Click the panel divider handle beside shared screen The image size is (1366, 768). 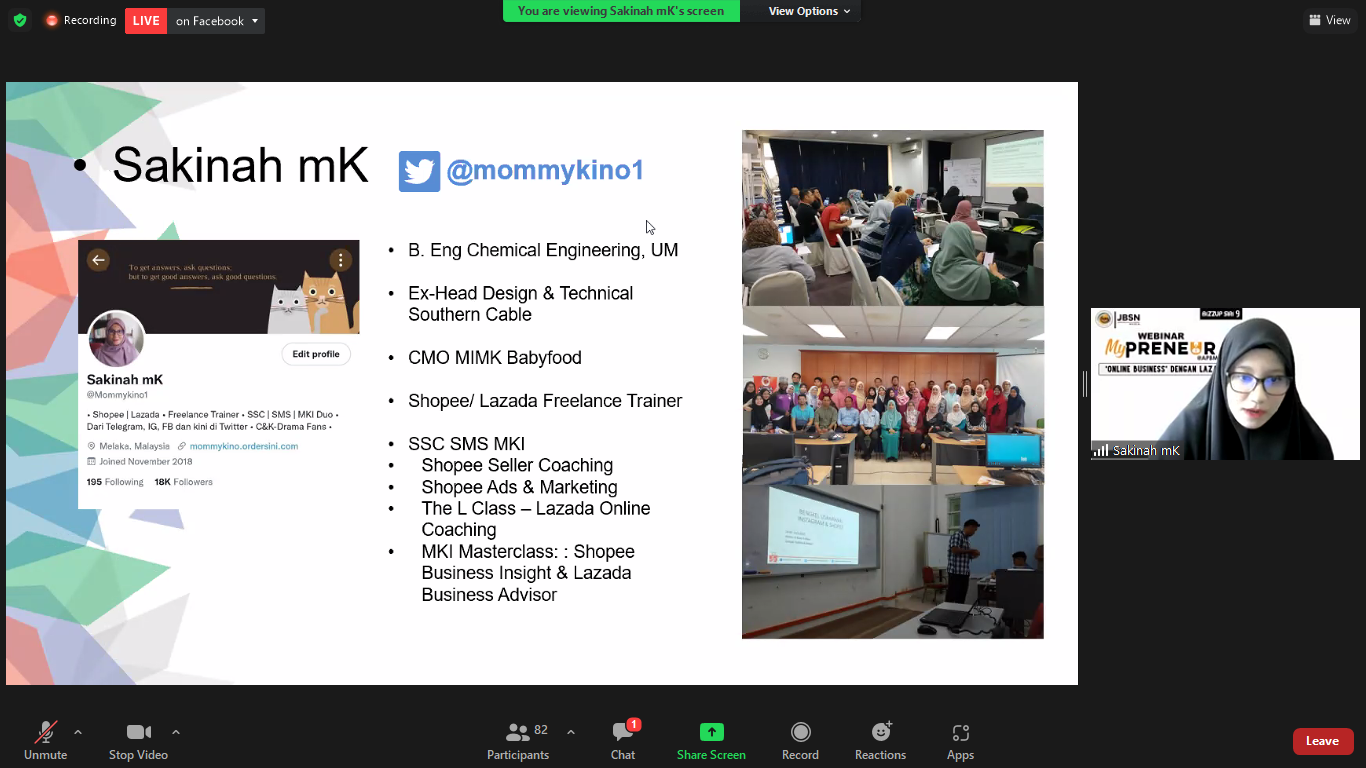tap(1084, 384)
